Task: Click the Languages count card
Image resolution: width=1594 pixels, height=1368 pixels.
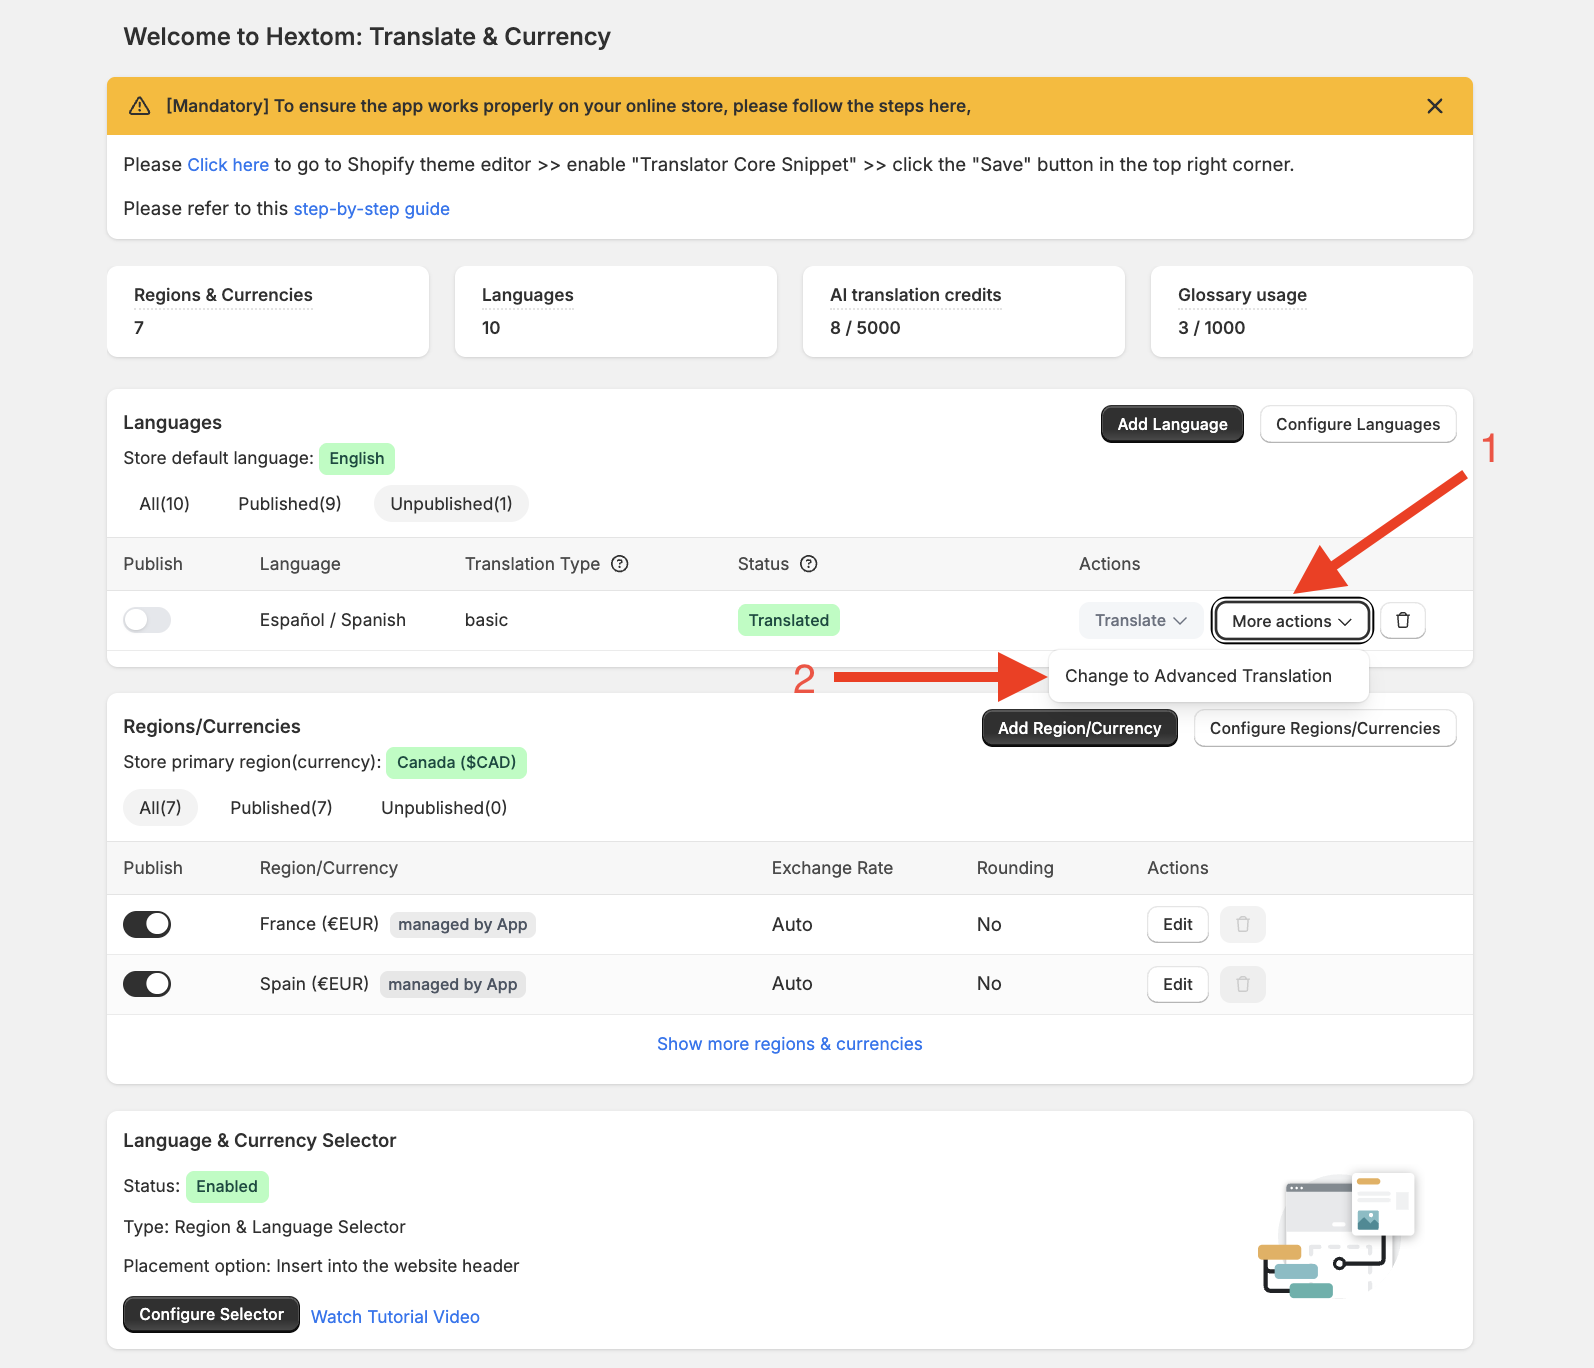Action: click(x=616, y=311)
